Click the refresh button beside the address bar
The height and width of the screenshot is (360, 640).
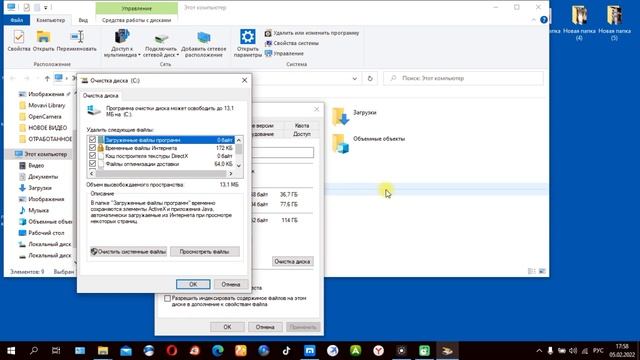point(370,78)
